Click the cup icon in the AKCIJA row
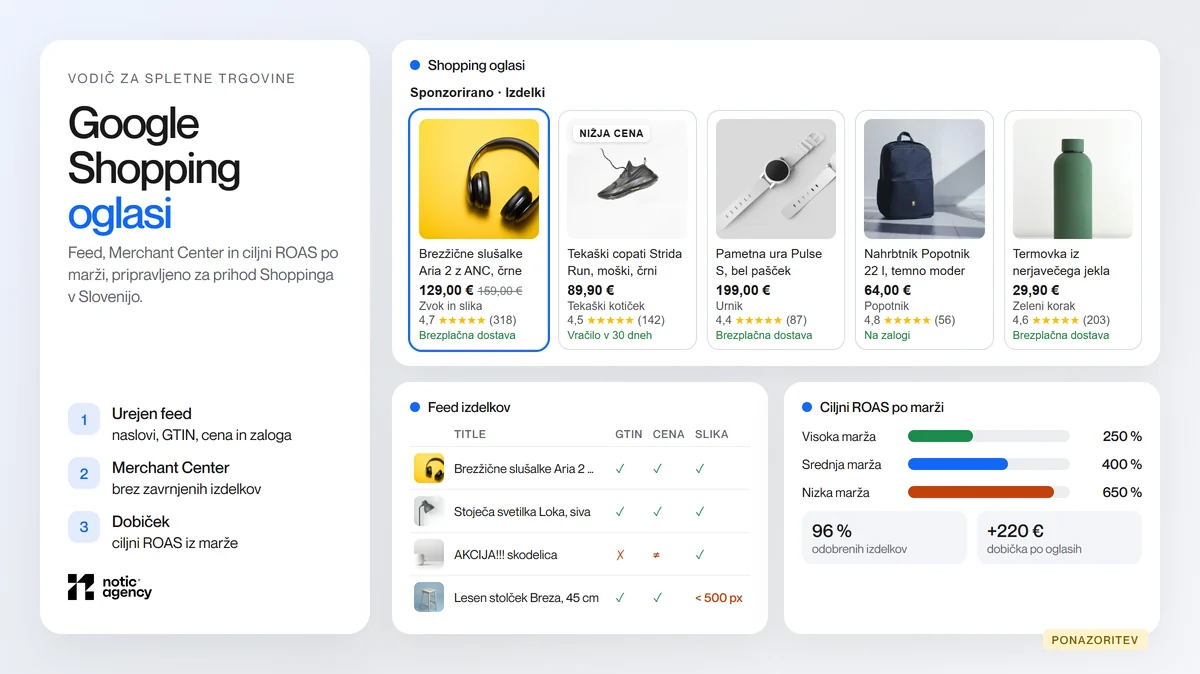Viewport: 1200px width, 674px height. click(429, 554)
